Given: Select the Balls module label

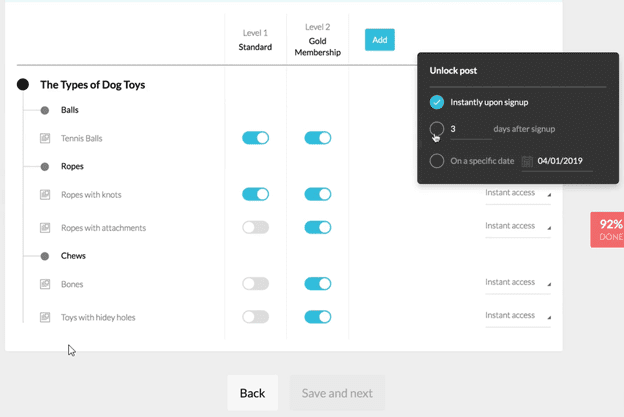Looking at the screenshot, I should click(x=70, y=110).
